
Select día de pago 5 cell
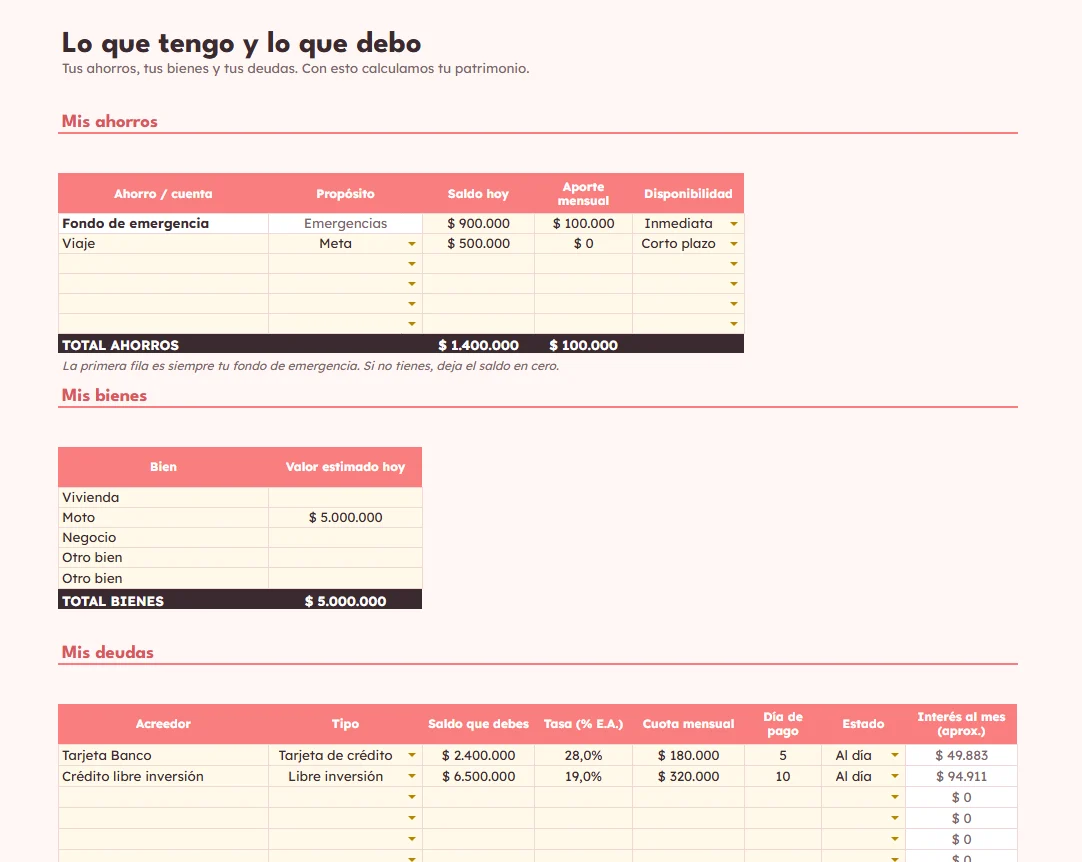[x=783, y=755]
